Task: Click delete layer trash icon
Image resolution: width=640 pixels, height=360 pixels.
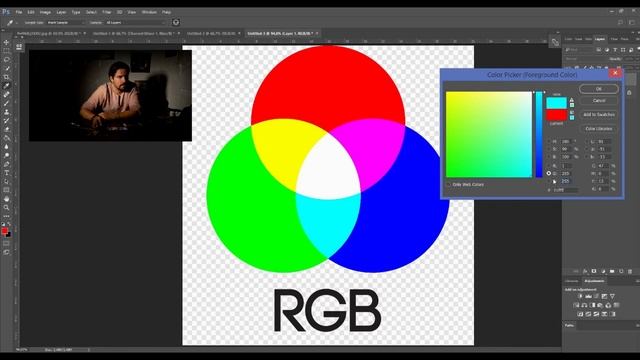Action: [x=630, y=271]
